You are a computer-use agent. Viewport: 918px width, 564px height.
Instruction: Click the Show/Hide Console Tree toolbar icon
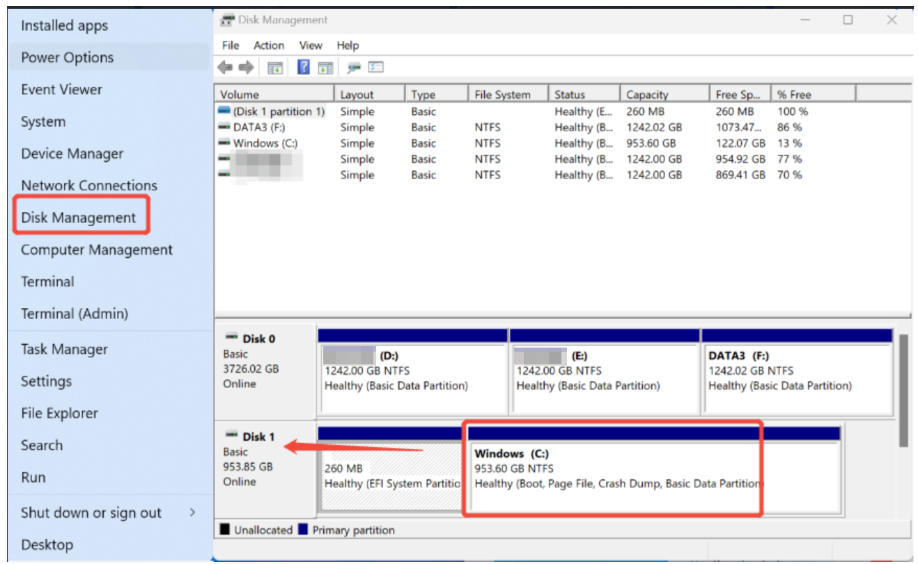click(275, 67)
